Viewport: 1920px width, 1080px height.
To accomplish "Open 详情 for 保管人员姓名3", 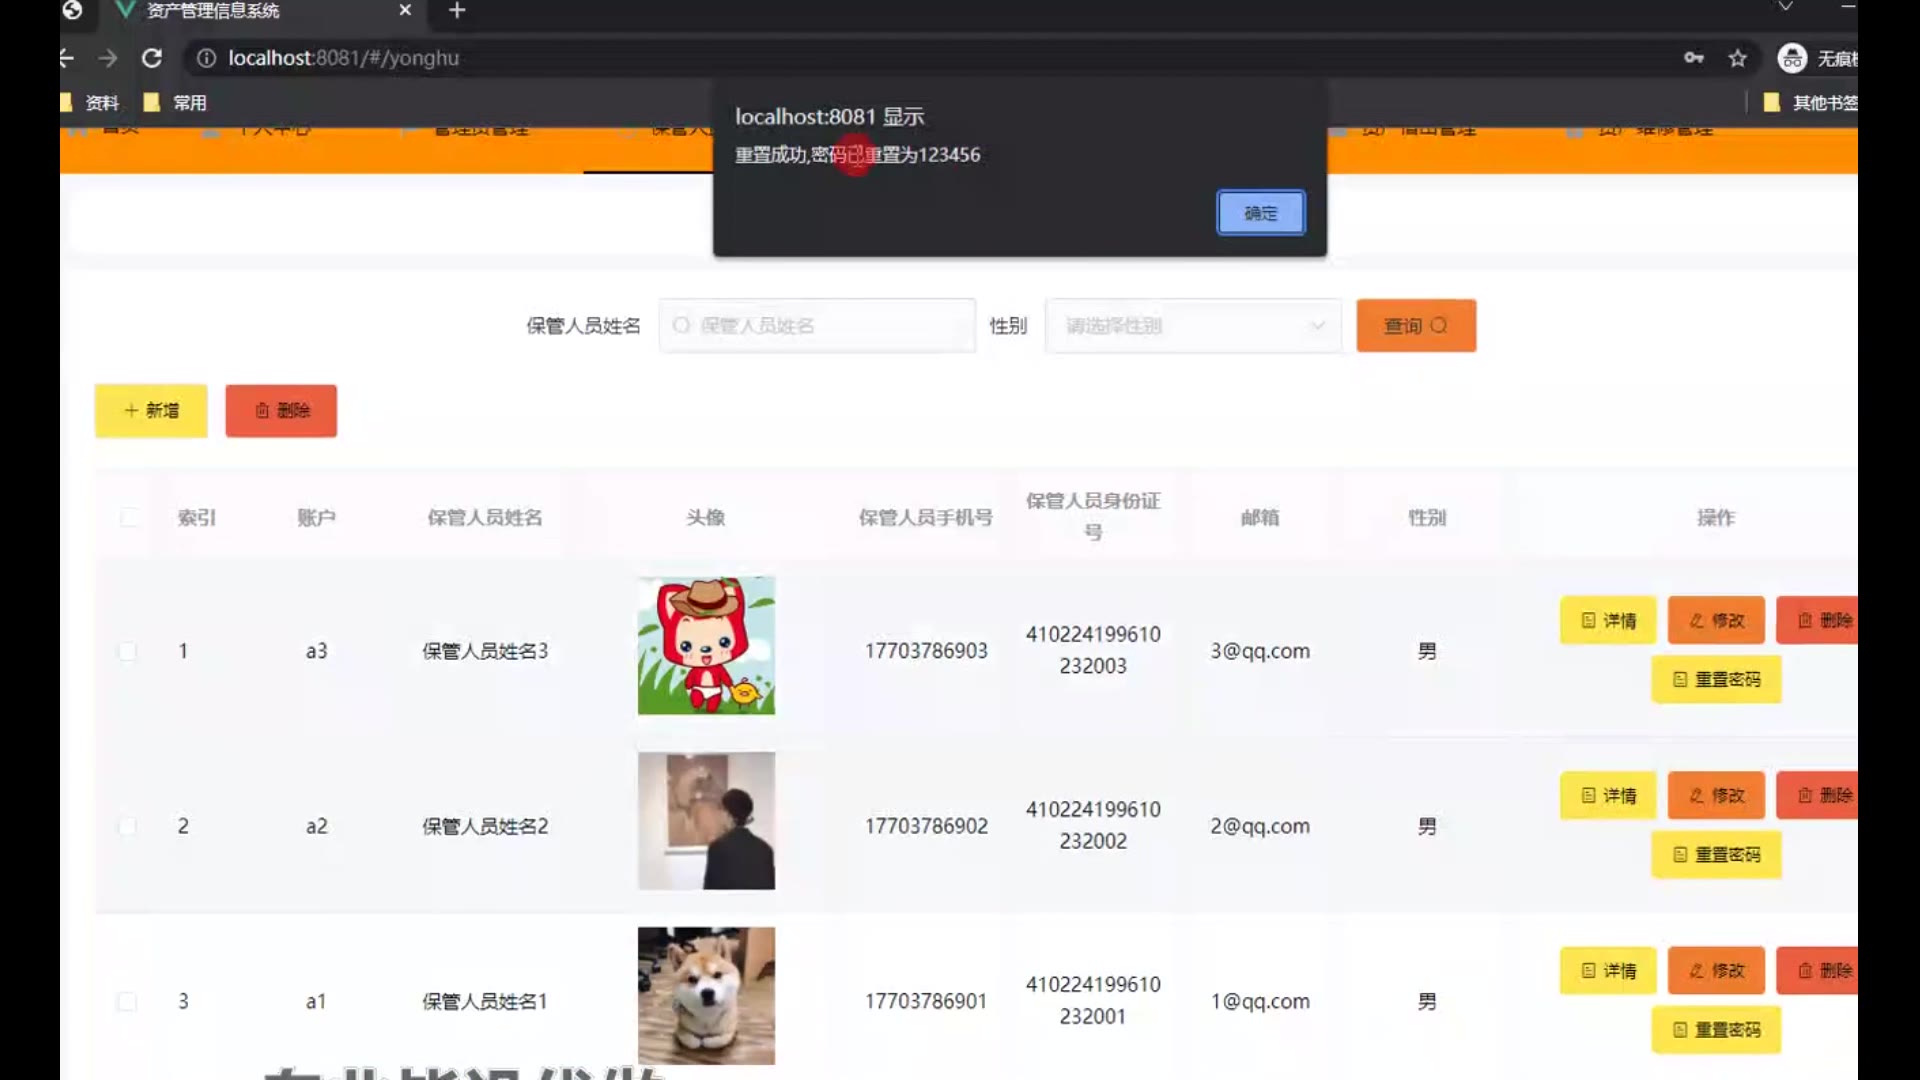I will point(1608,620).
